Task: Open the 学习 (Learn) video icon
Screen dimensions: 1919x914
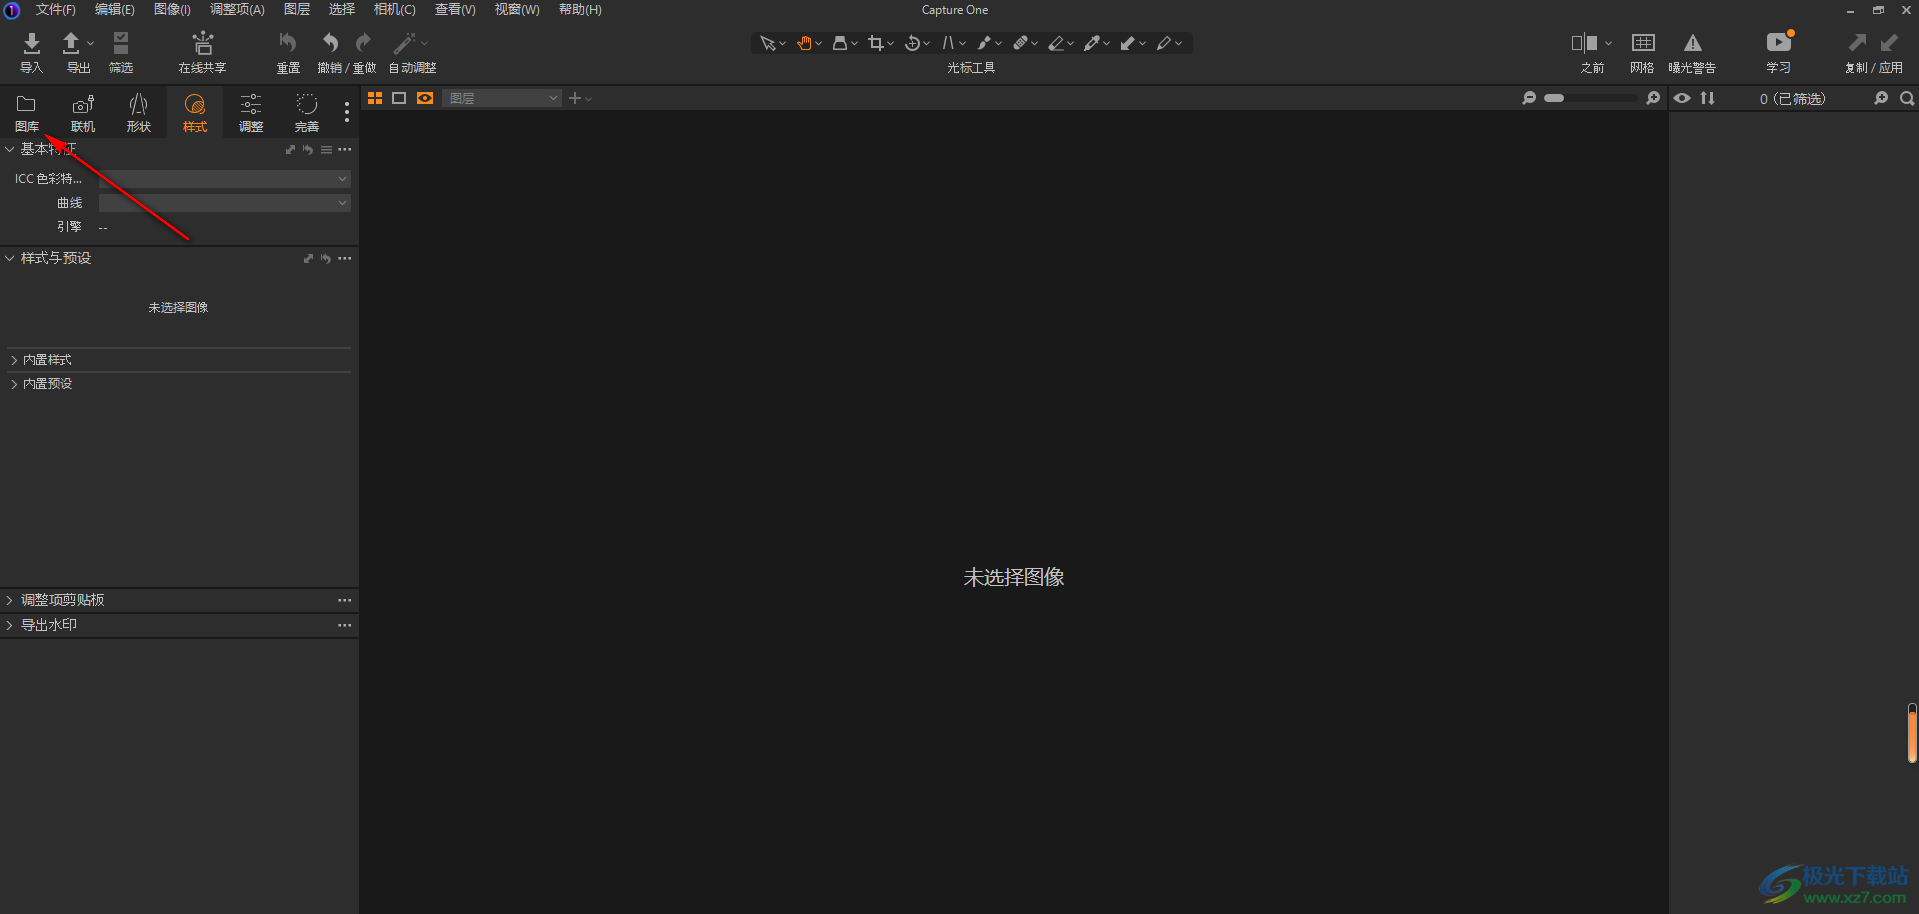Action: tap(1778, 44)
